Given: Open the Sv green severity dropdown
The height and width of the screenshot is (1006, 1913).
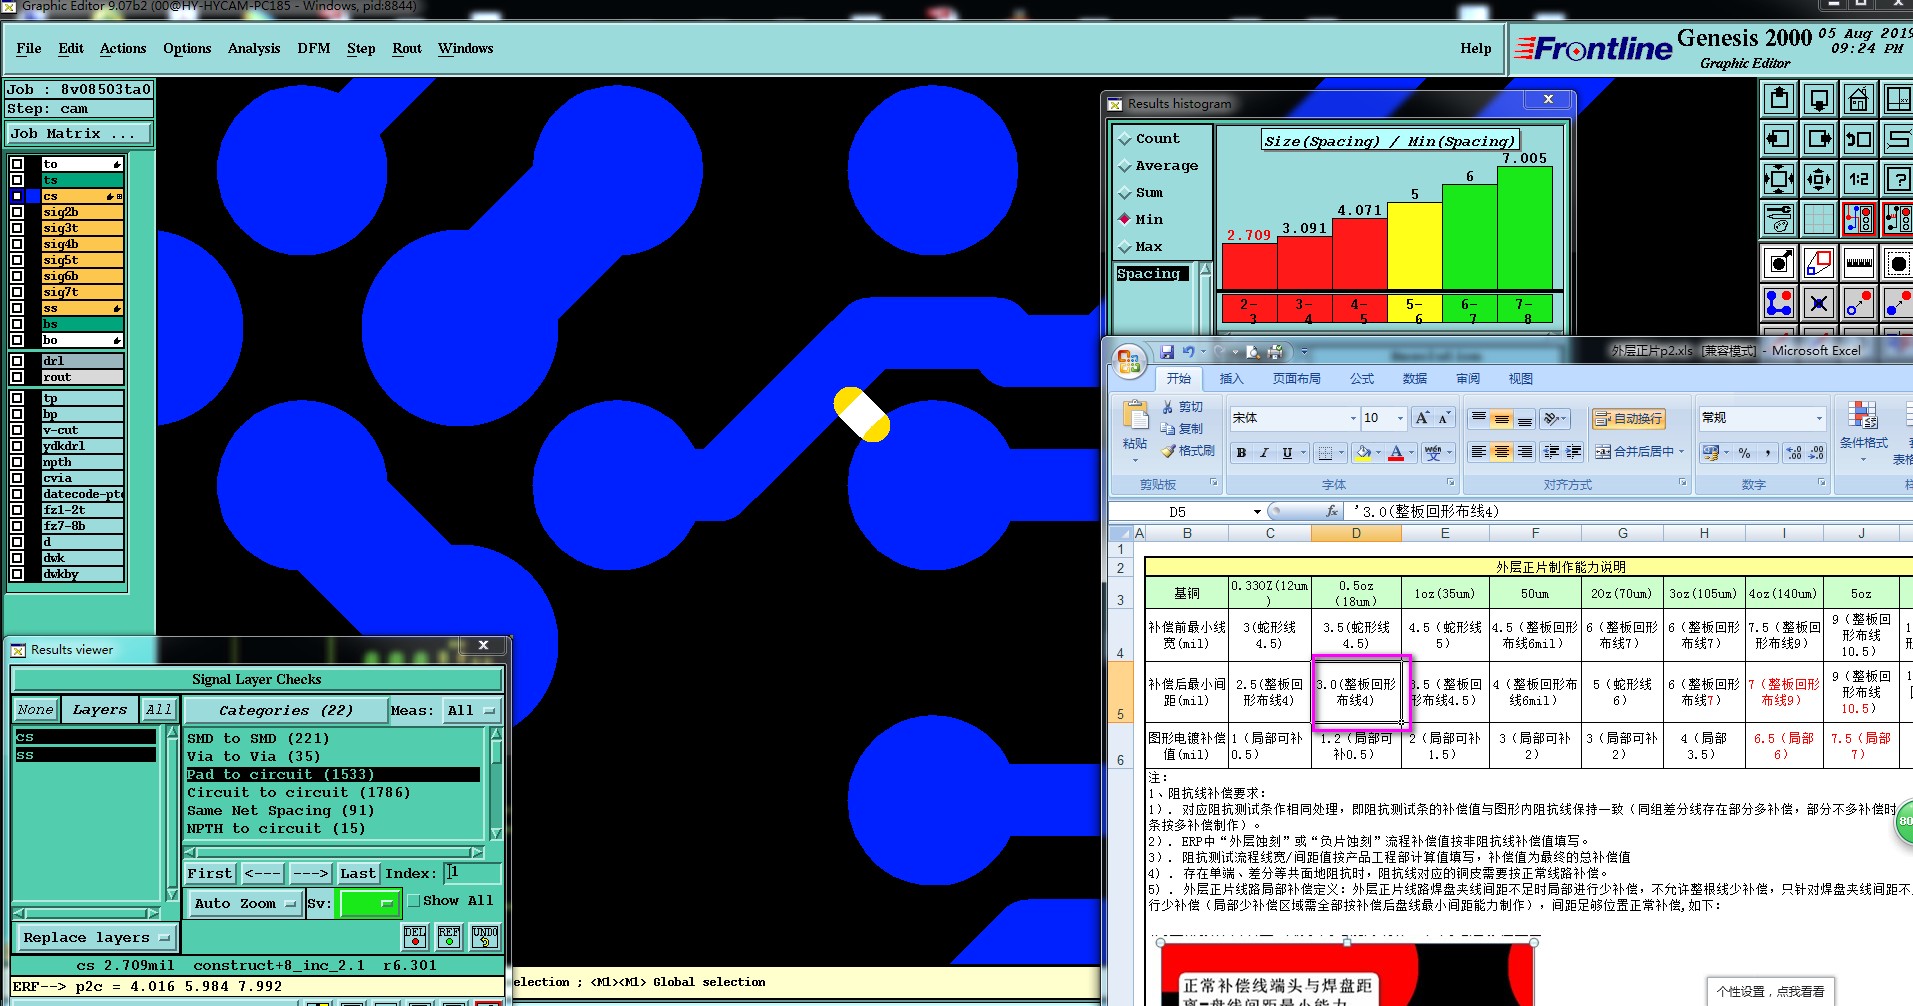Looking at the screenshot, I should point(369,903).
